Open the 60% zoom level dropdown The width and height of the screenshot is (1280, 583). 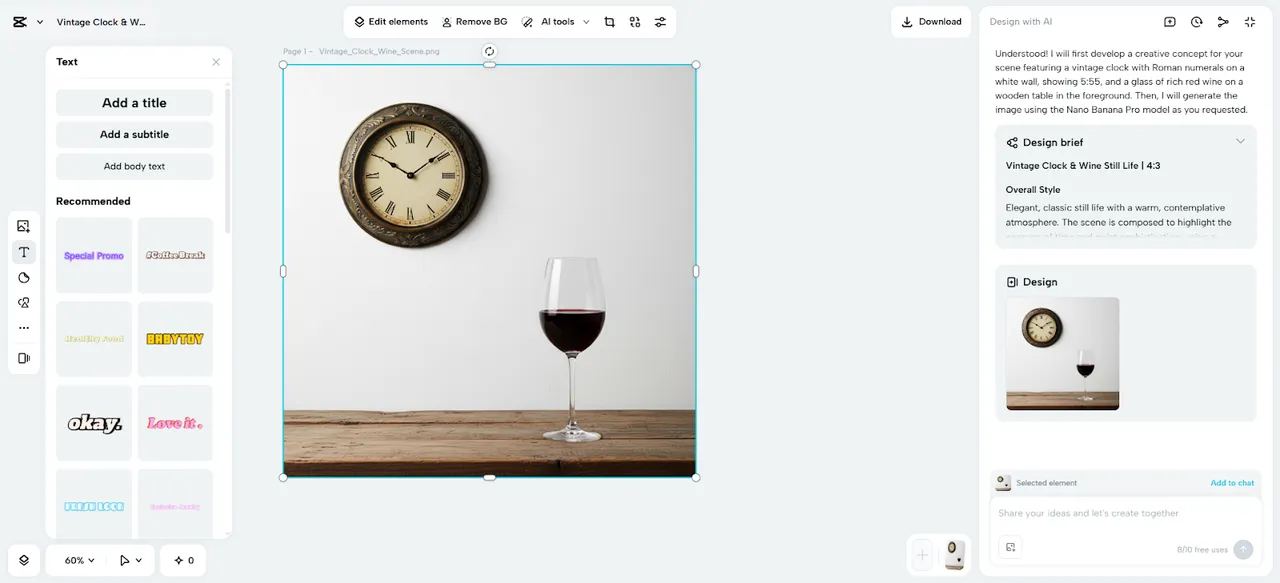[80, 560]
